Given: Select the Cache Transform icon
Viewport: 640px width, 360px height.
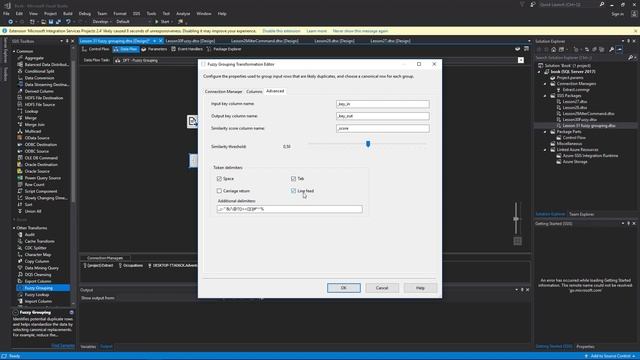Looking at the screenshot, I should pyautogui.click(x=20, y=241).
